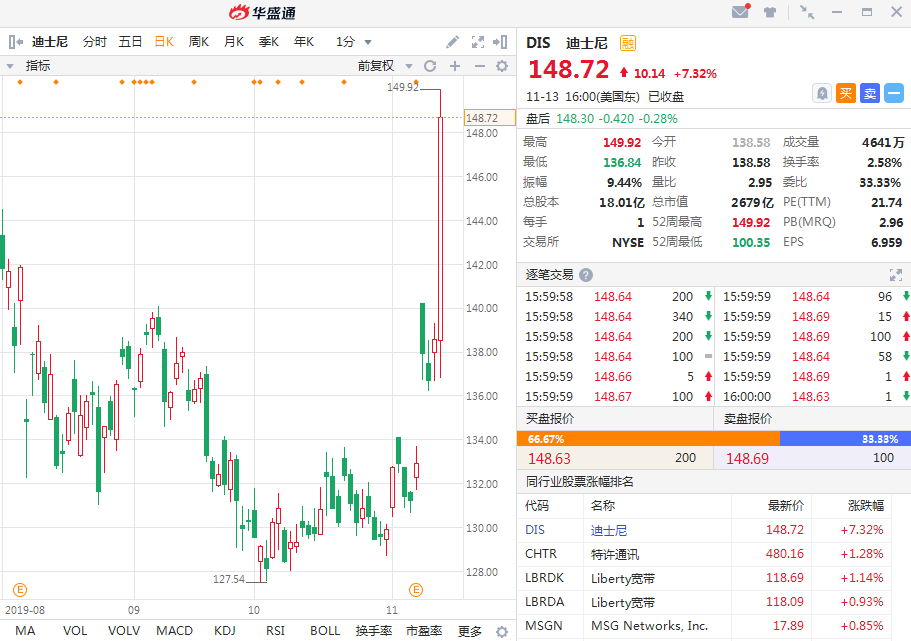911x641 pixels.
Task: Toggle the 市盈率 indicator
Action: (424, 631)
